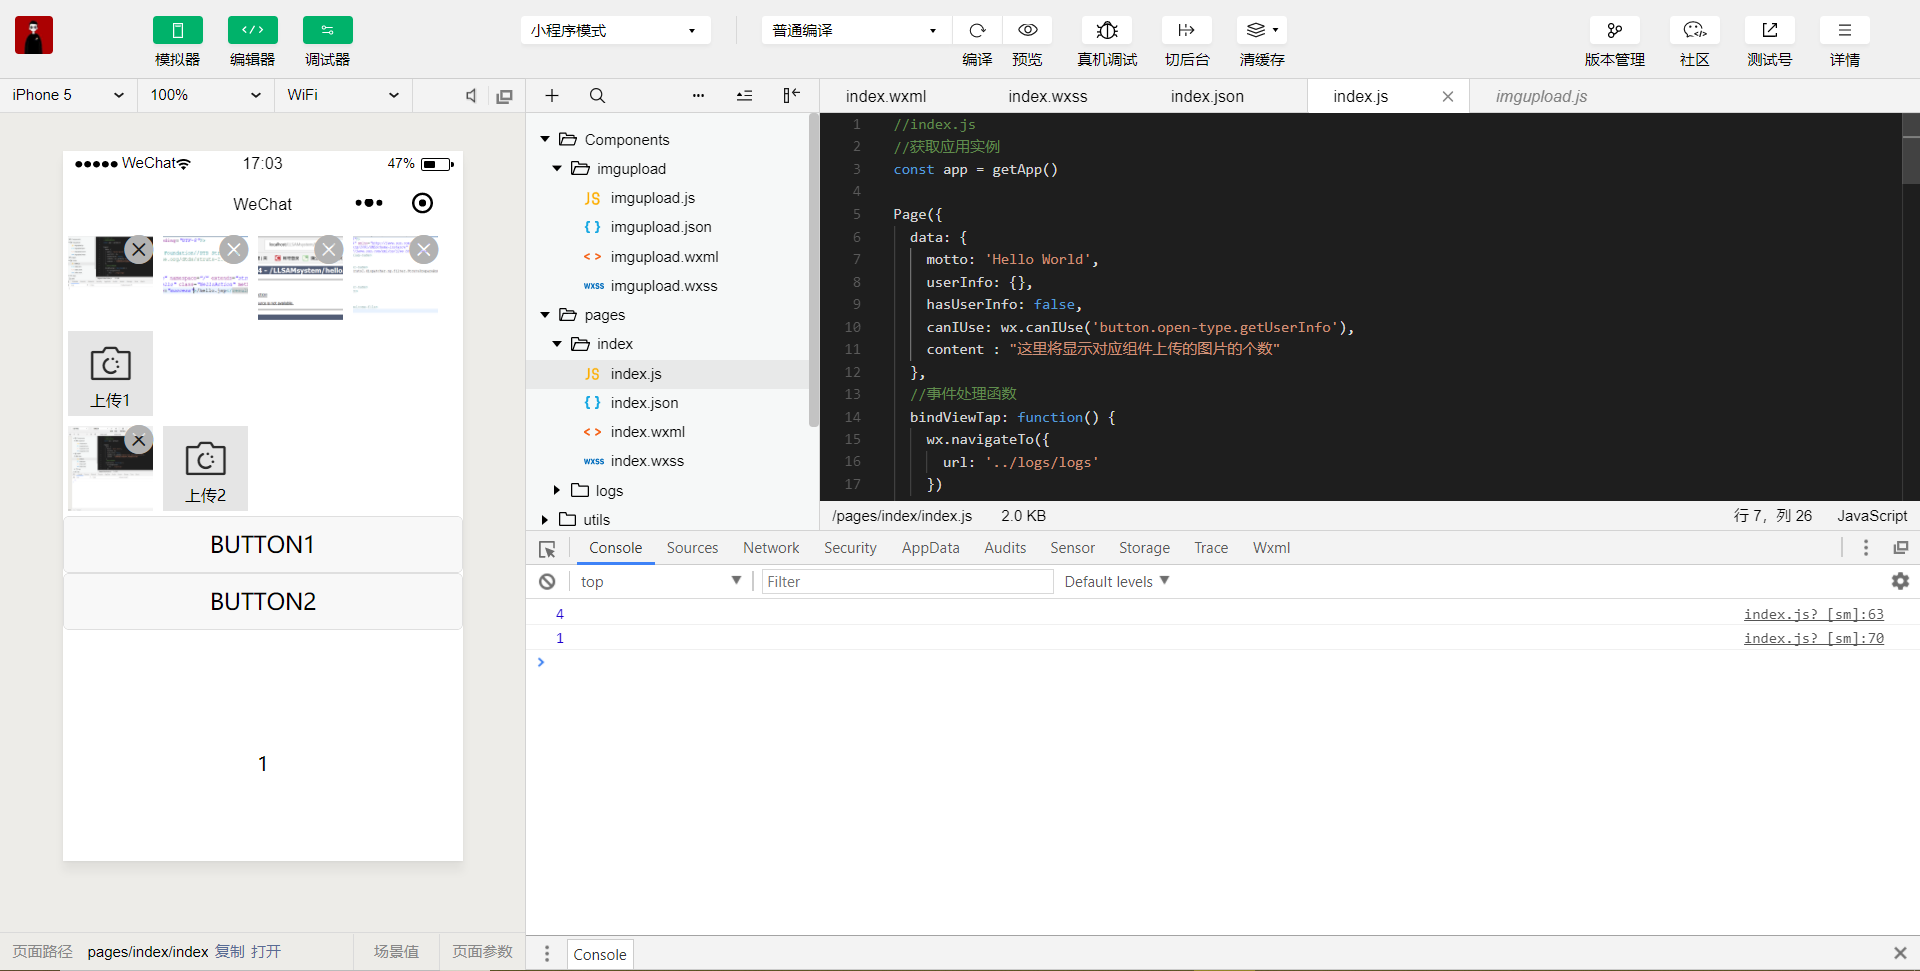Click the inspect element icon
1920x971 pixels.
[x=547, y=549]
